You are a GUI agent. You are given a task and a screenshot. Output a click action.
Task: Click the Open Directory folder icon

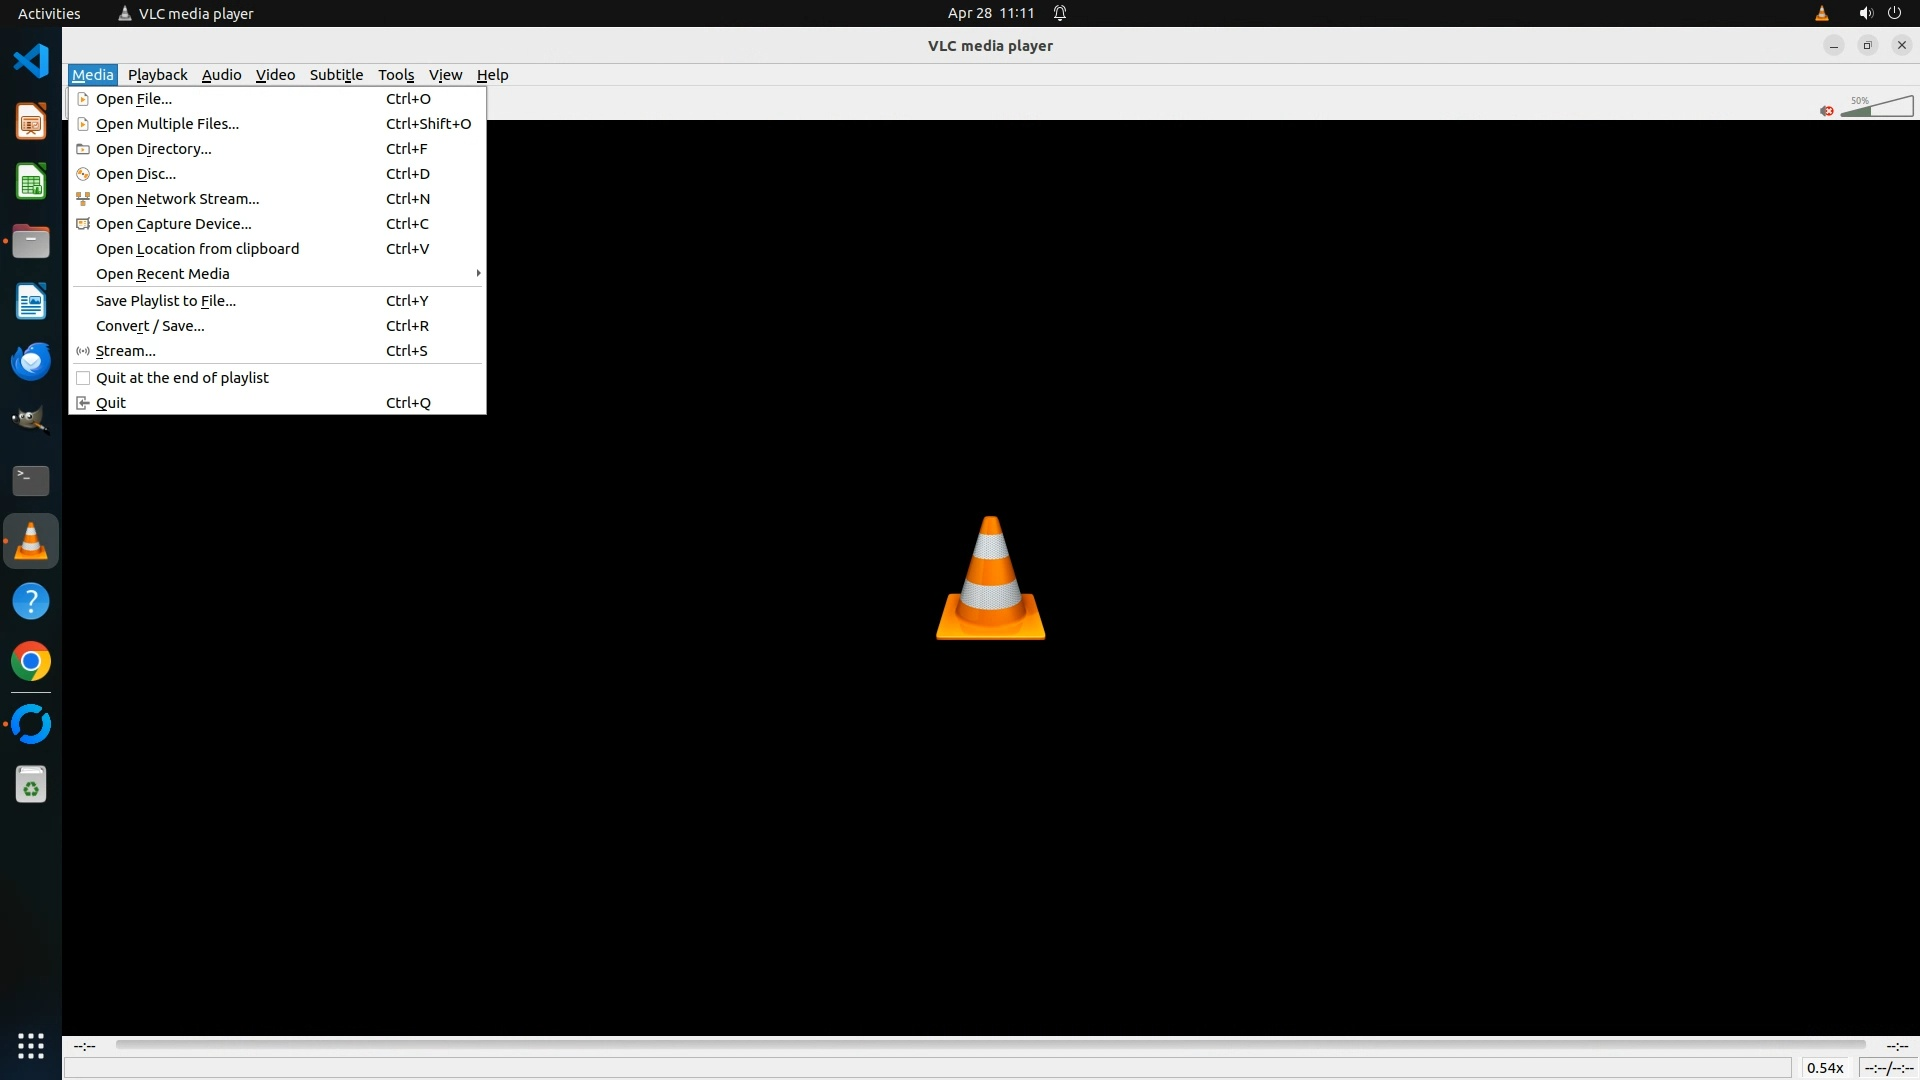83,149
